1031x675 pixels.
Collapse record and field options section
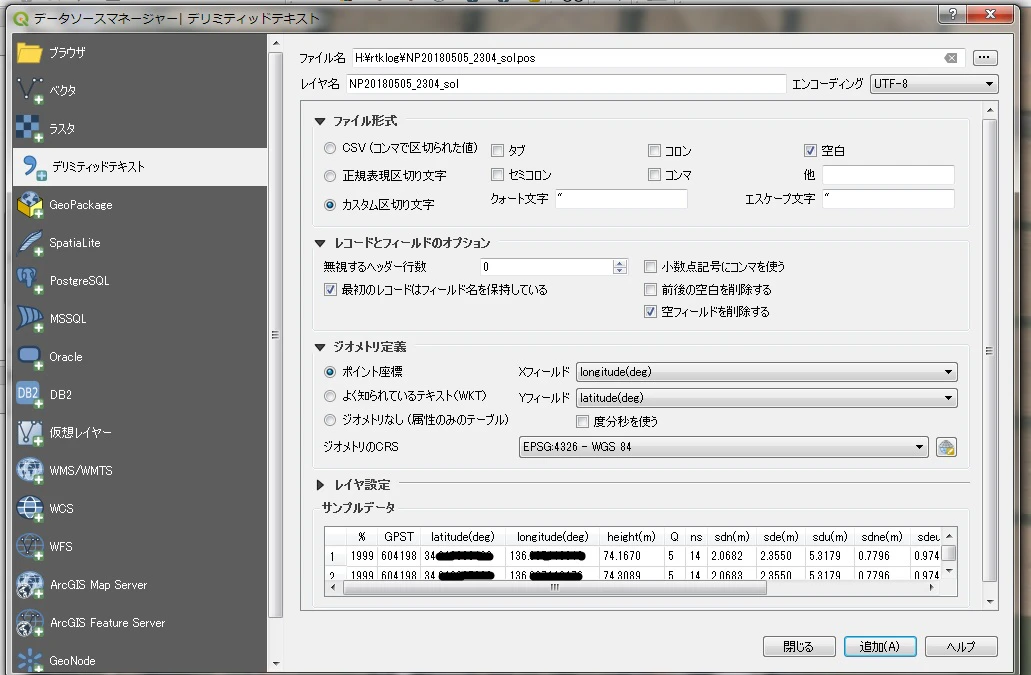pyautogui.click(x=320, y=243)
